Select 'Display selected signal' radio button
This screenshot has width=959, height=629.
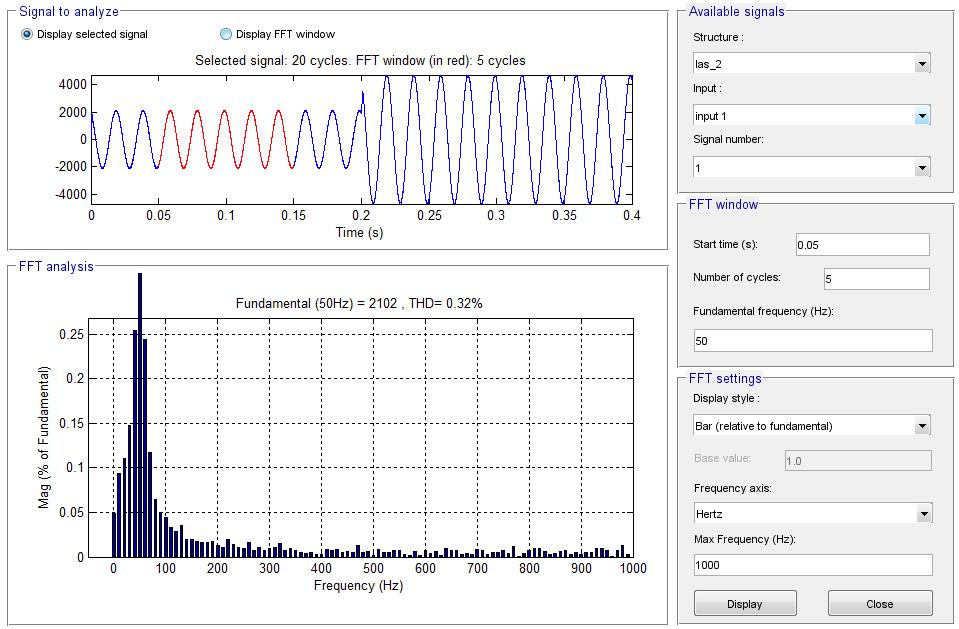[27, 34]
